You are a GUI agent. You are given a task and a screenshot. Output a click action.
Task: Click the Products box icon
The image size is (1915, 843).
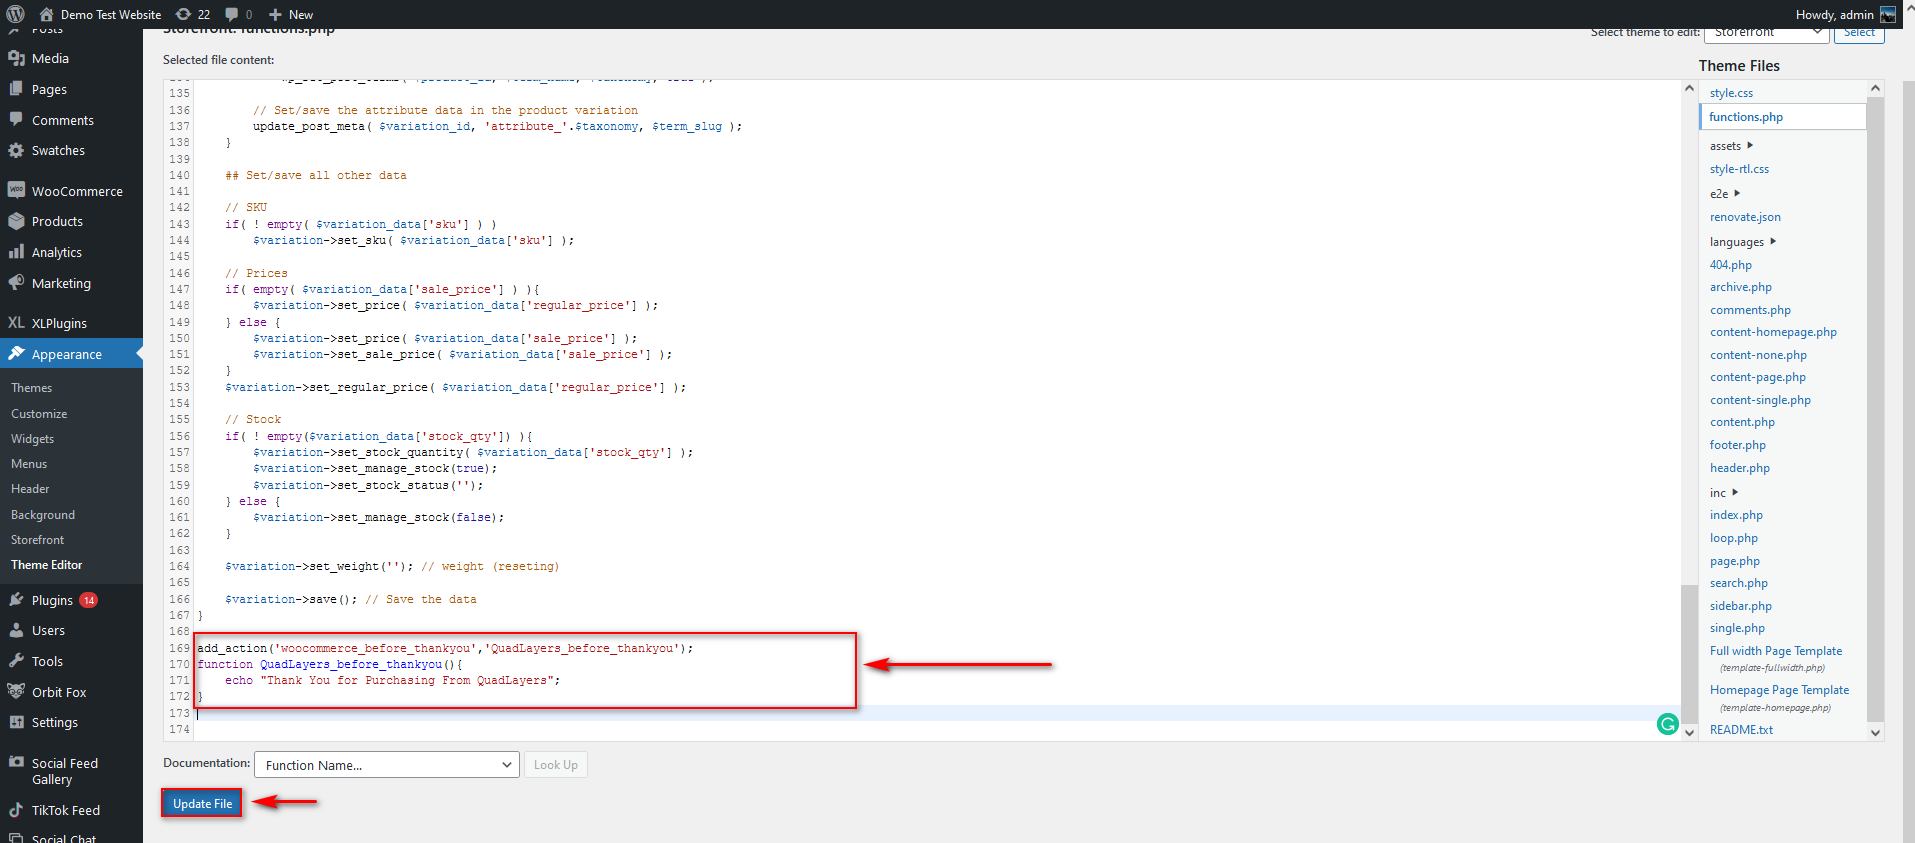coord(16,221)
